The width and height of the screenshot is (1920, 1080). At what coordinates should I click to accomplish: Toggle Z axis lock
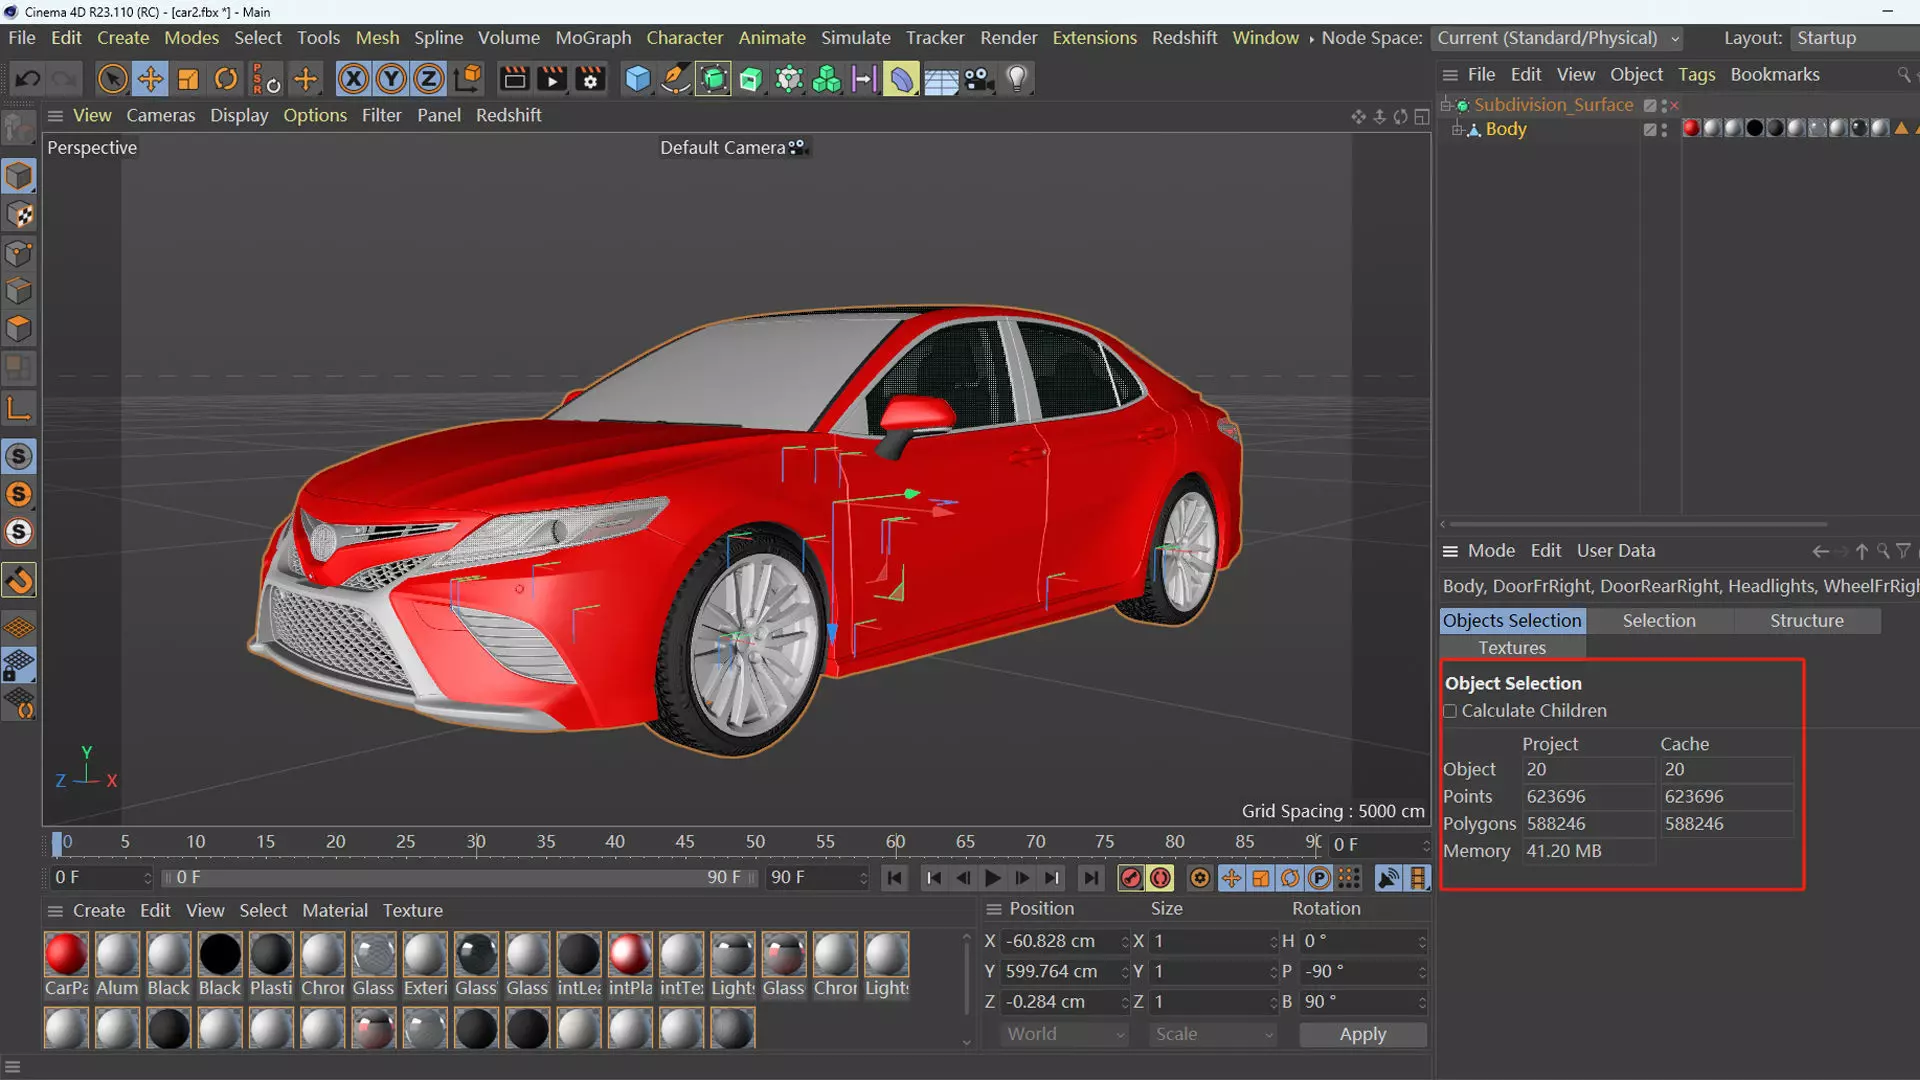point(429,78)
